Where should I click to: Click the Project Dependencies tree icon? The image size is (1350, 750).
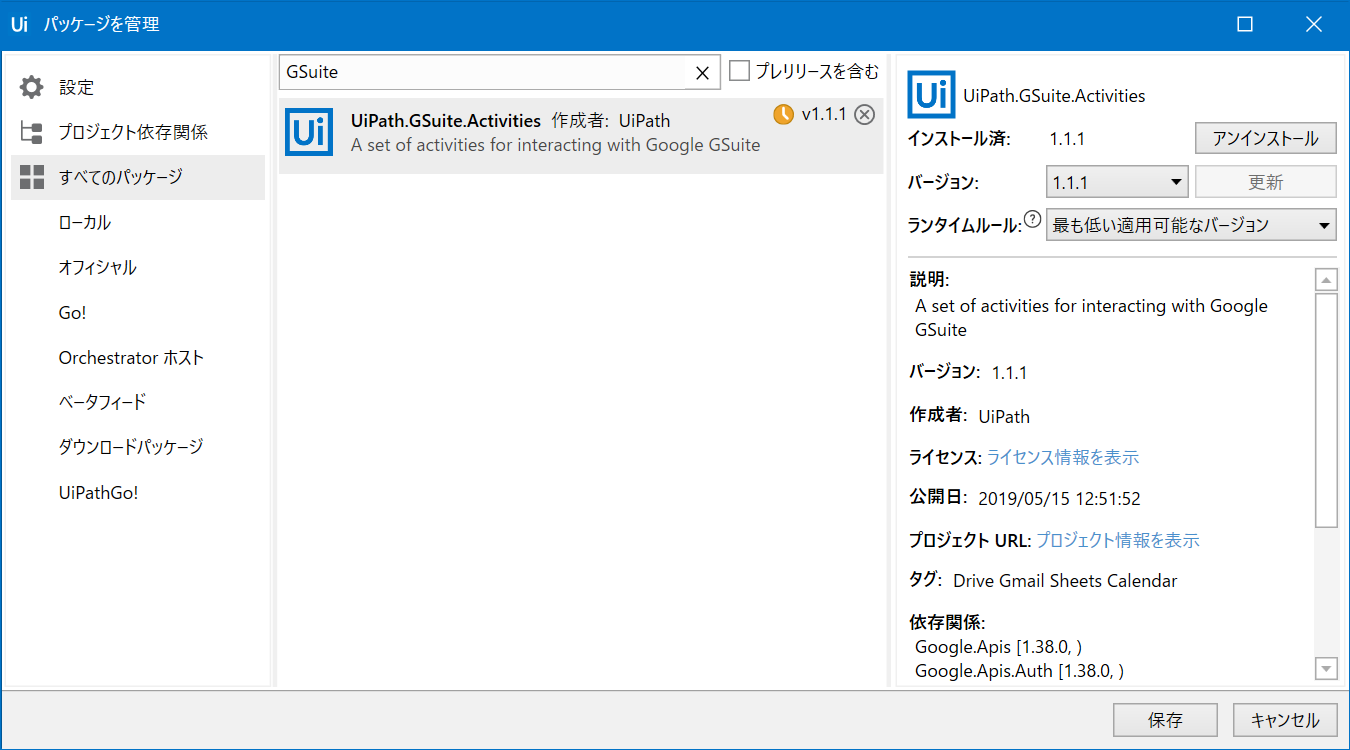(32, 132)
